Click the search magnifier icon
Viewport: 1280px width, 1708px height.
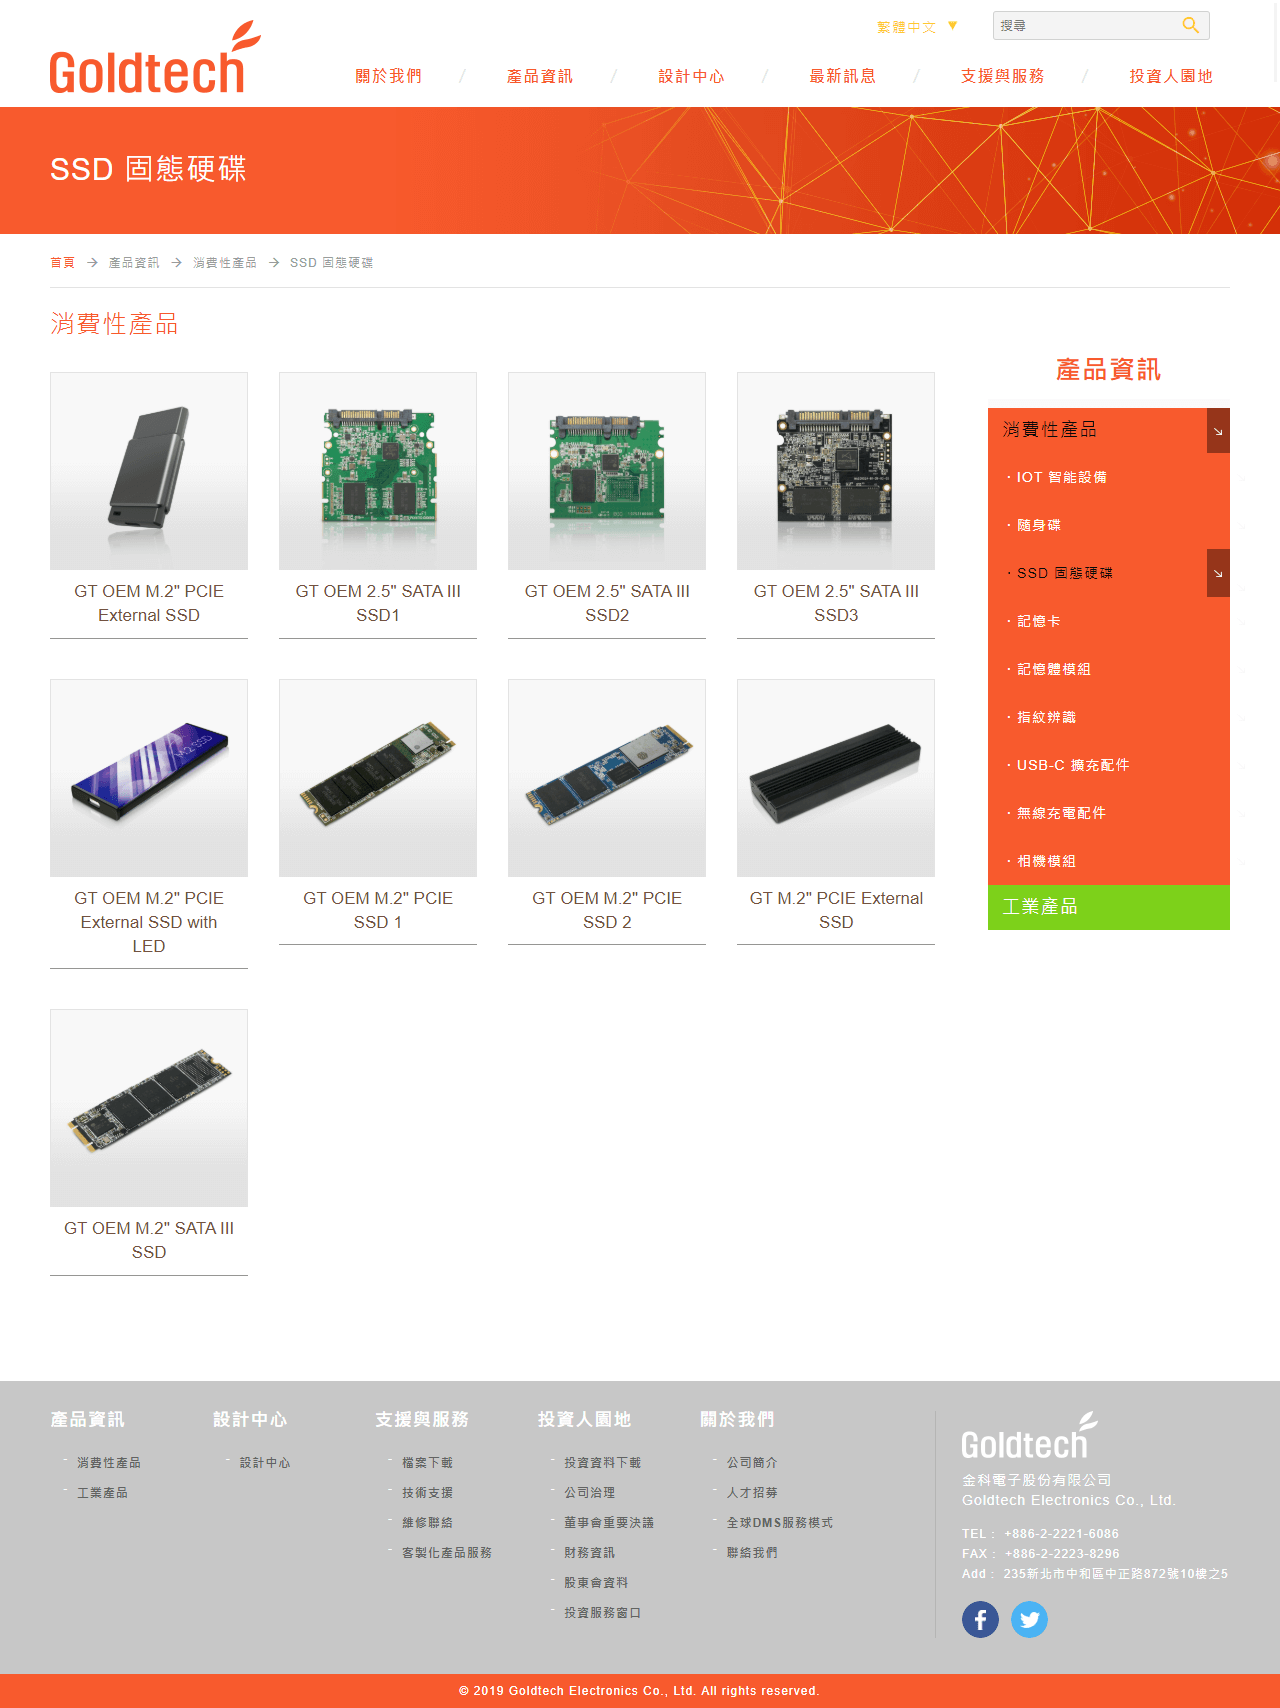1190,25
